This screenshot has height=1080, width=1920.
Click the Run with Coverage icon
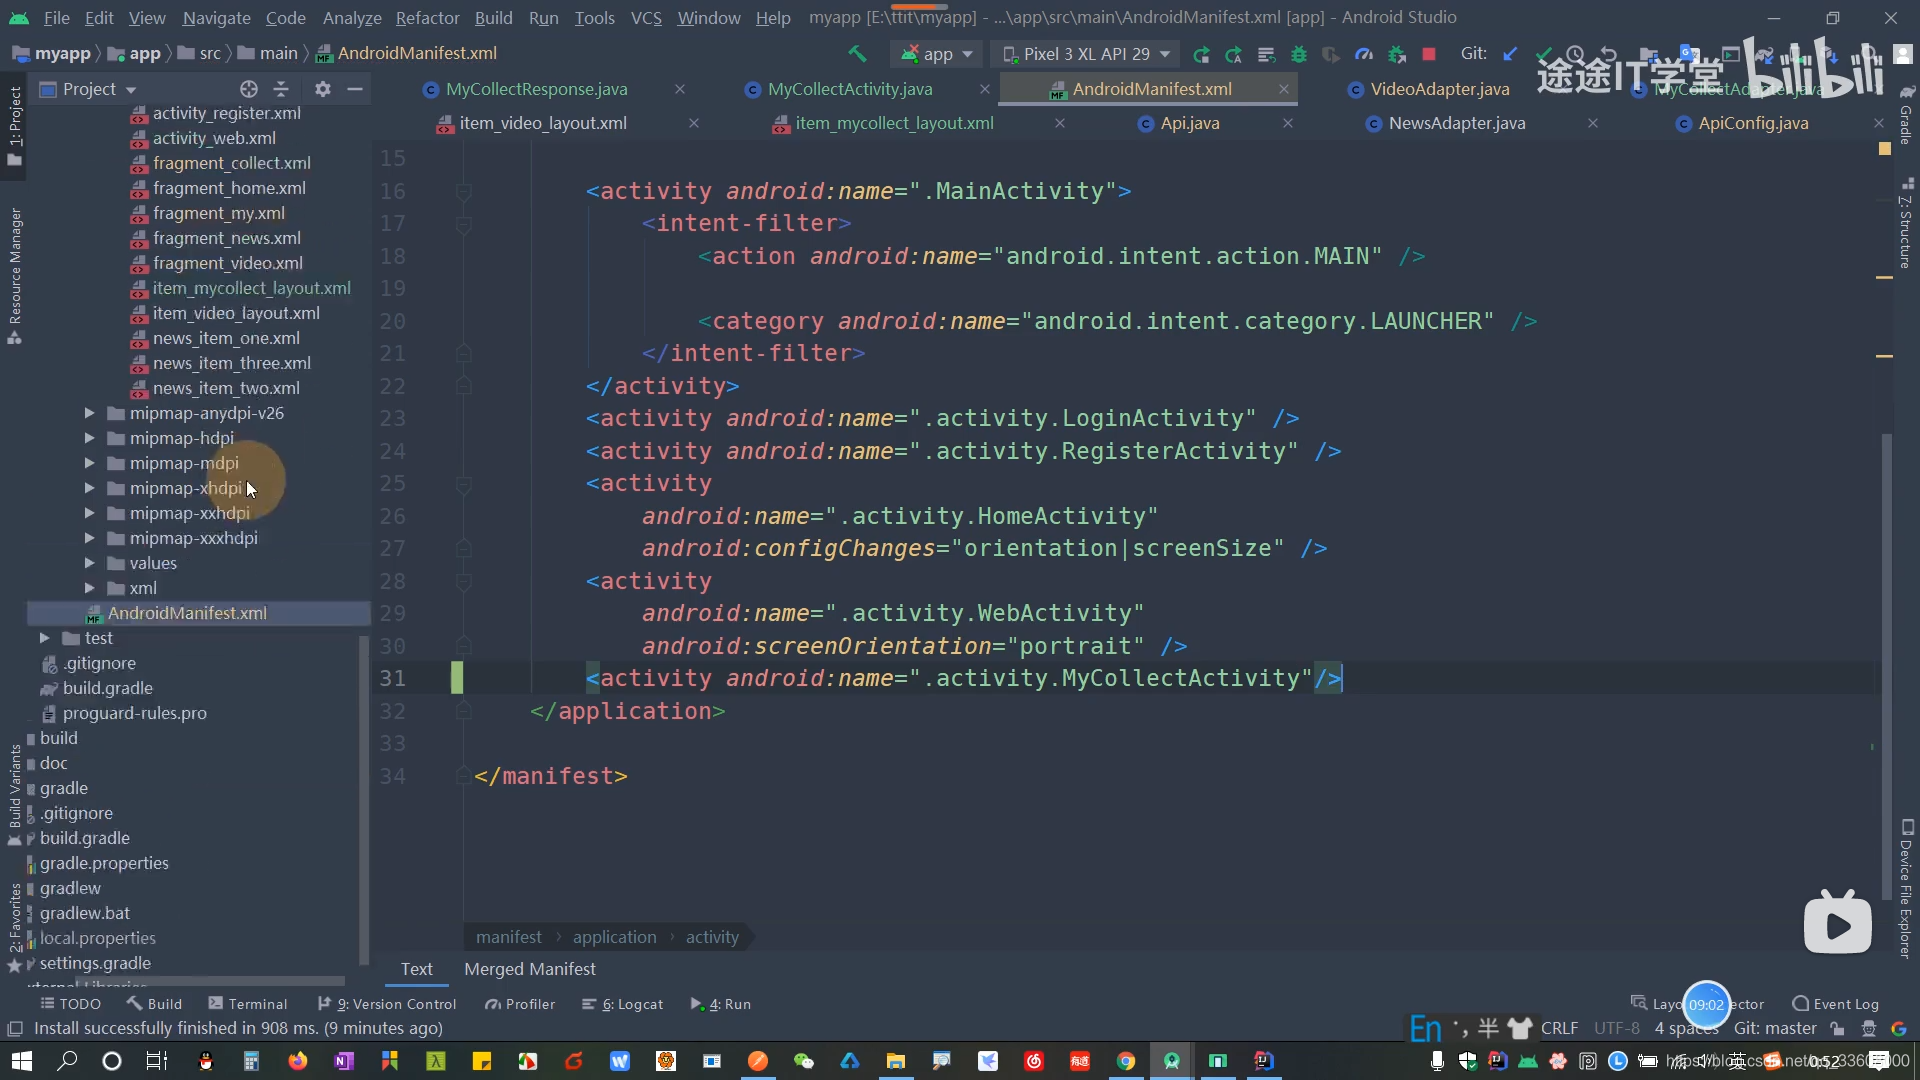(x=1331, y=54)
